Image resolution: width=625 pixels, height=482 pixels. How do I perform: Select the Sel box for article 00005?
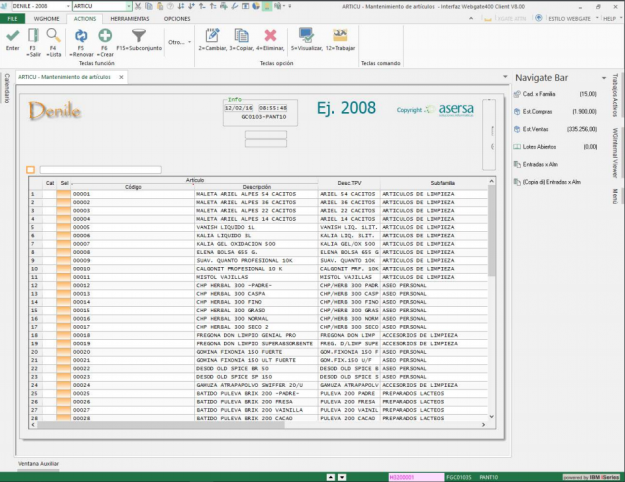[x=64, y=227]
